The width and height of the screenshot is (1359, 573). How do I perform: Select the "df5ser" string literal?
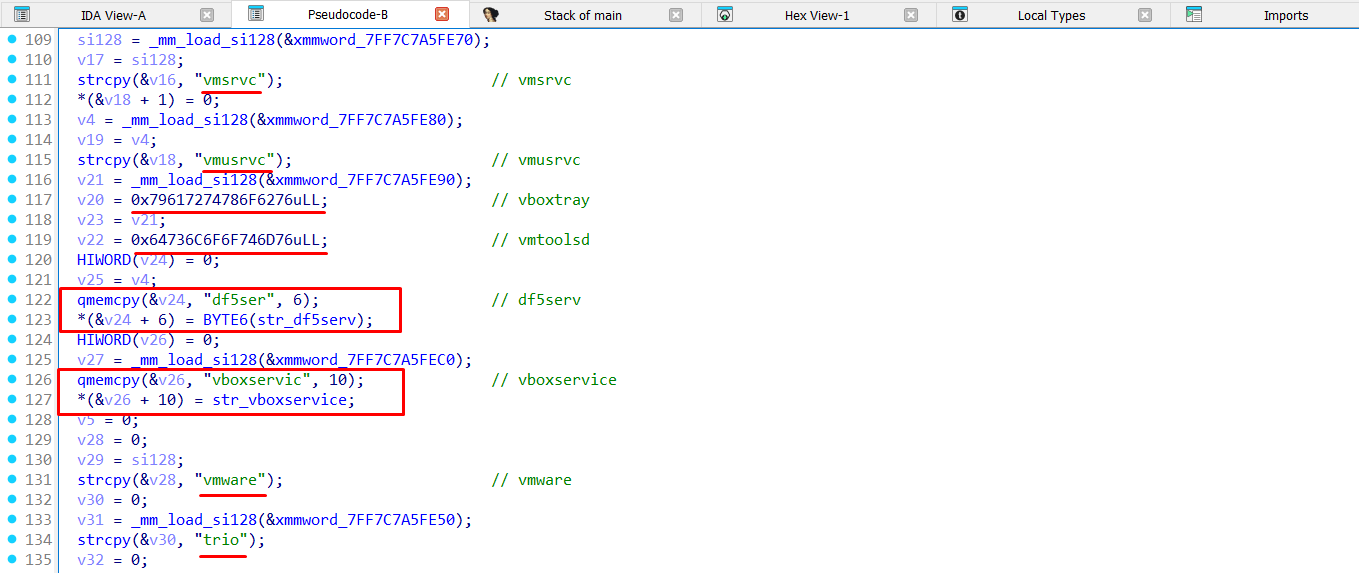coord(241,300)
